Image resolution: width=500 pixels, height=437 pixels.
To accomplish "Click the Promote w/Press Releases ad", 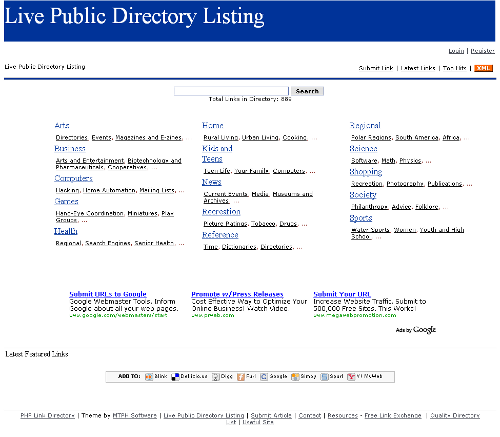I will (237, 294).
